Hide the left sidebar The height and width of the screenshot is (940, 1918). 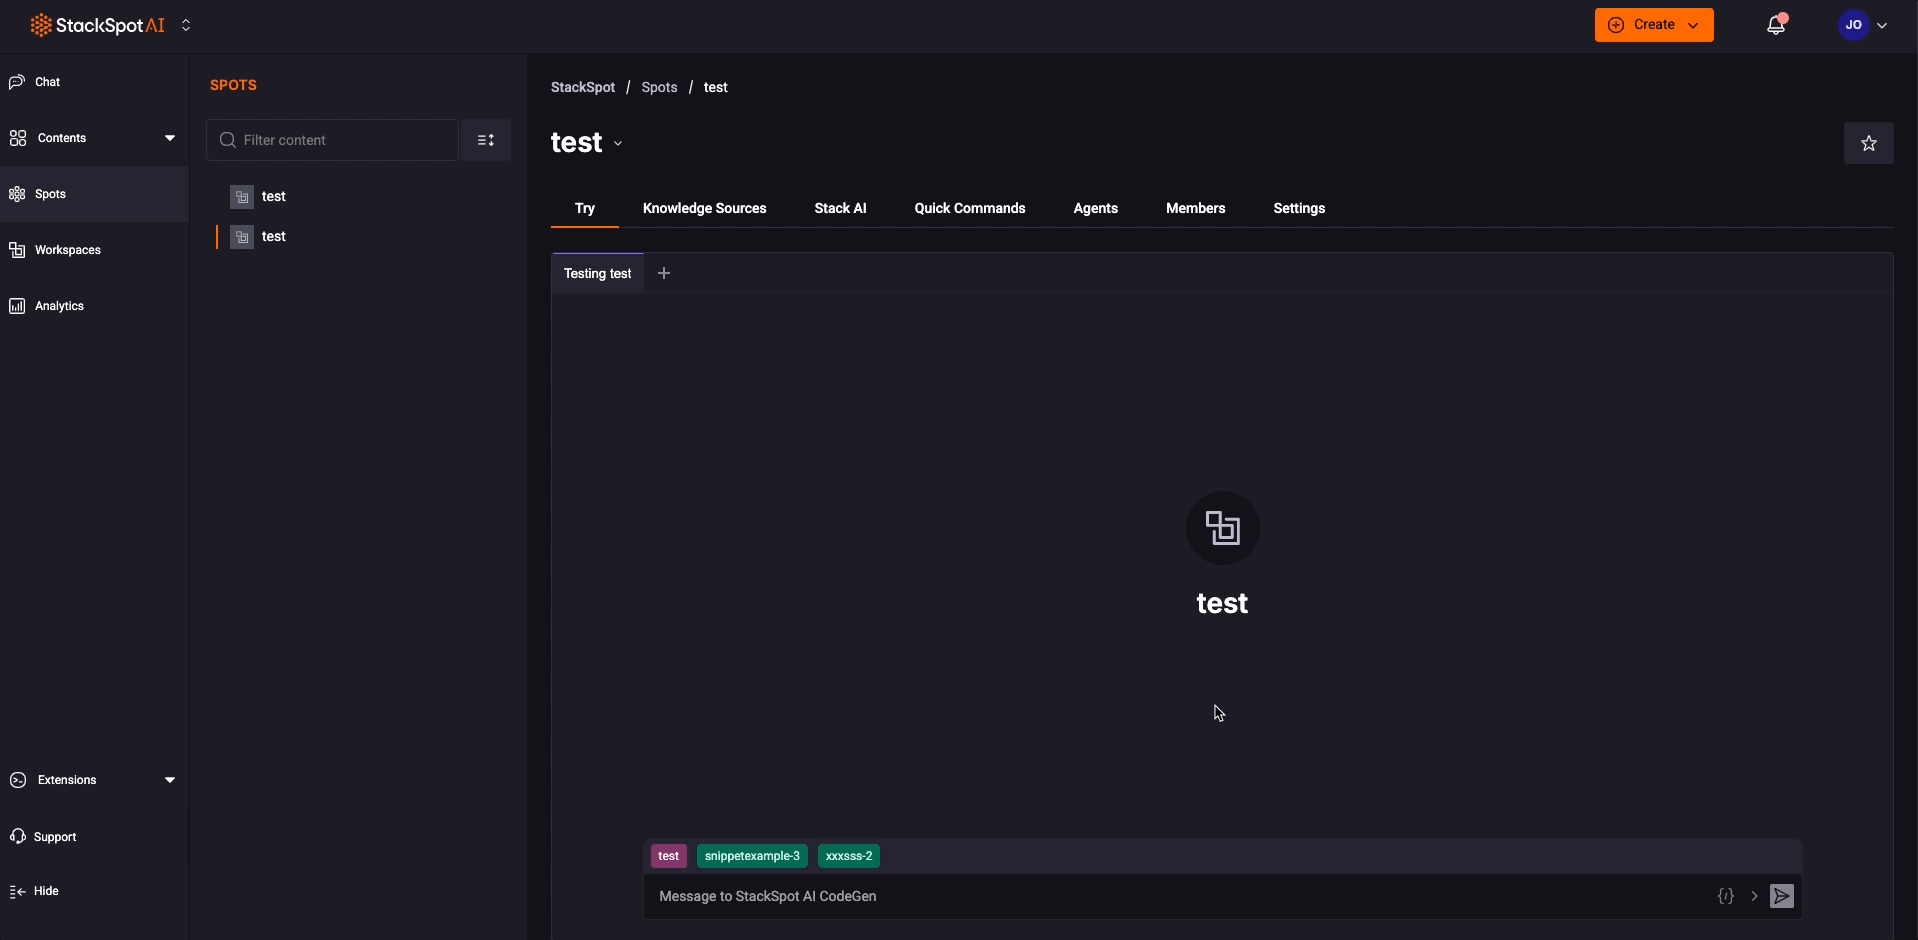[45, 891]
